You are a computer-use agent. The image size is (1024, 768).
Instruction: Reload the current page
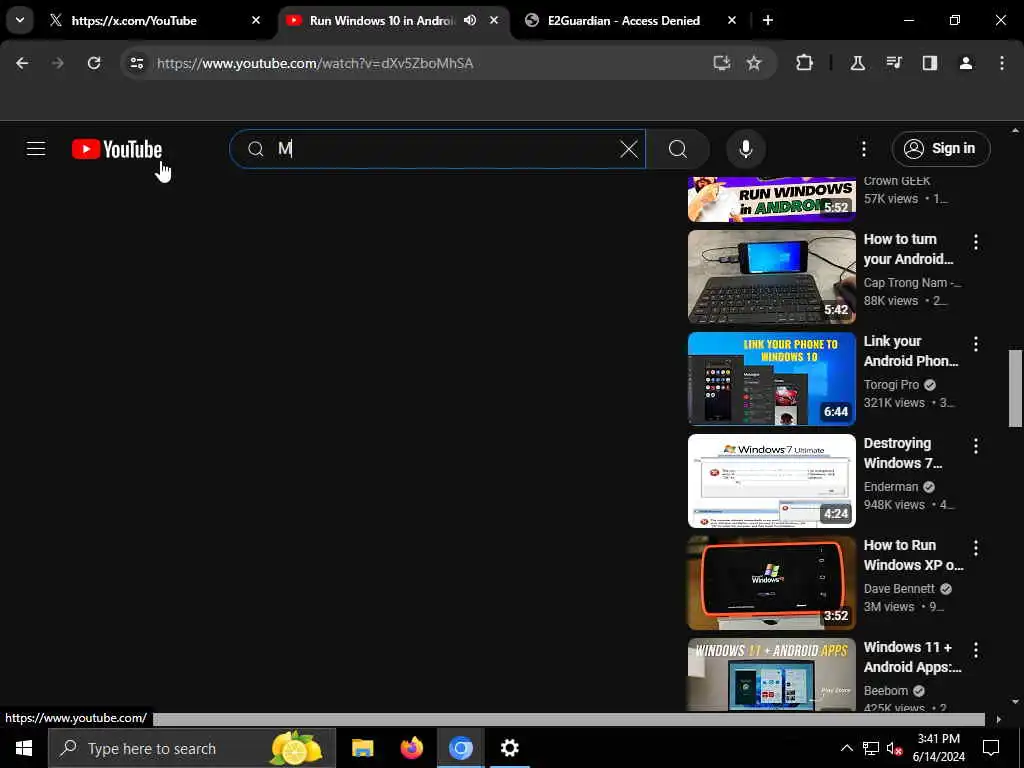[94, 63]
